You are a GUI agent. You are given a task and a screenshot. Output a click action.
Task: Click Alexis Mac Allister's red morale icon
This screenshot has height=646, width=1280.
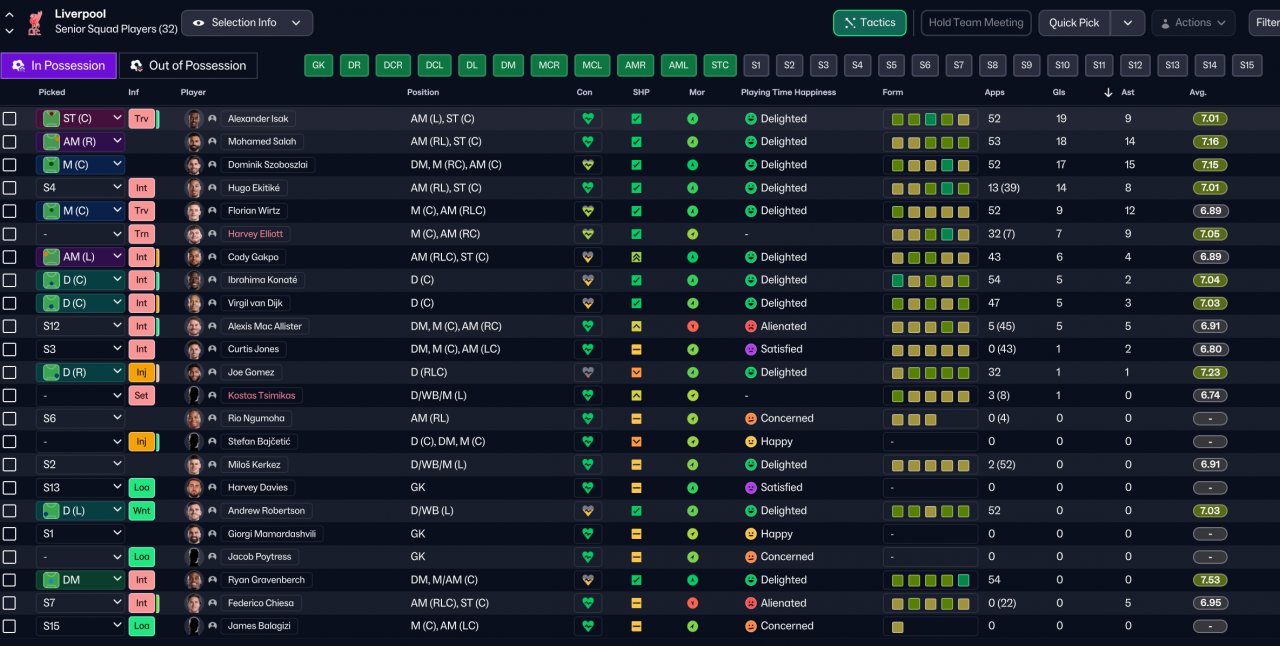click(x=693, y=326)
